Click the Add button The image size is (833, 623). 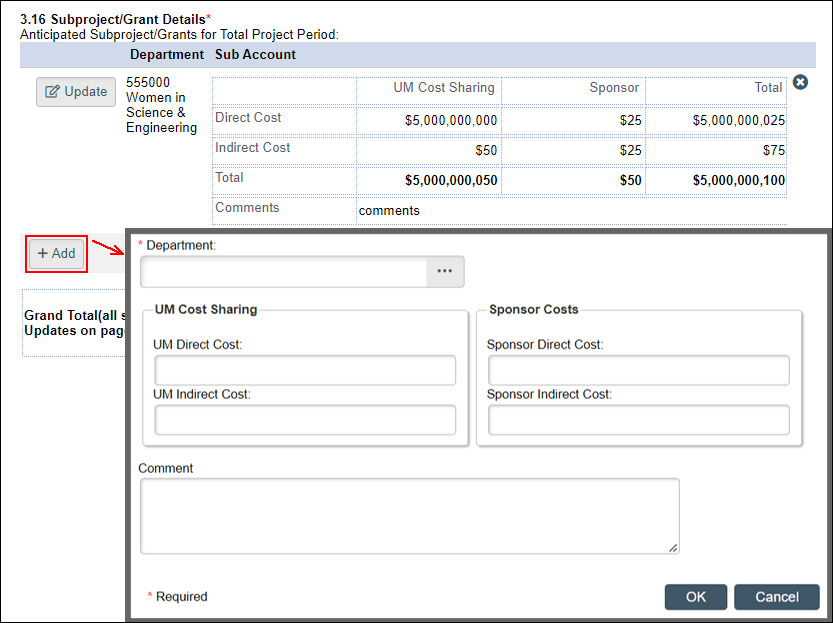[56, 253]
